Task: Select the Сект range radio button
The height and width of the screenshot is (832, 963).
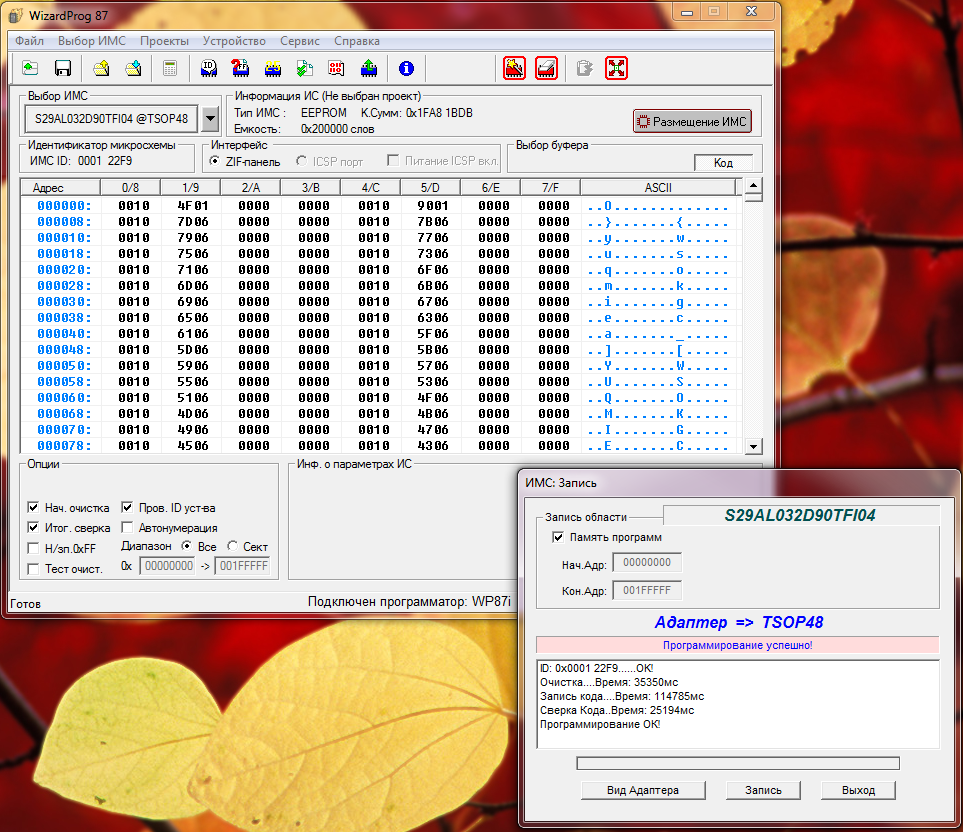Action: [233, 546]
